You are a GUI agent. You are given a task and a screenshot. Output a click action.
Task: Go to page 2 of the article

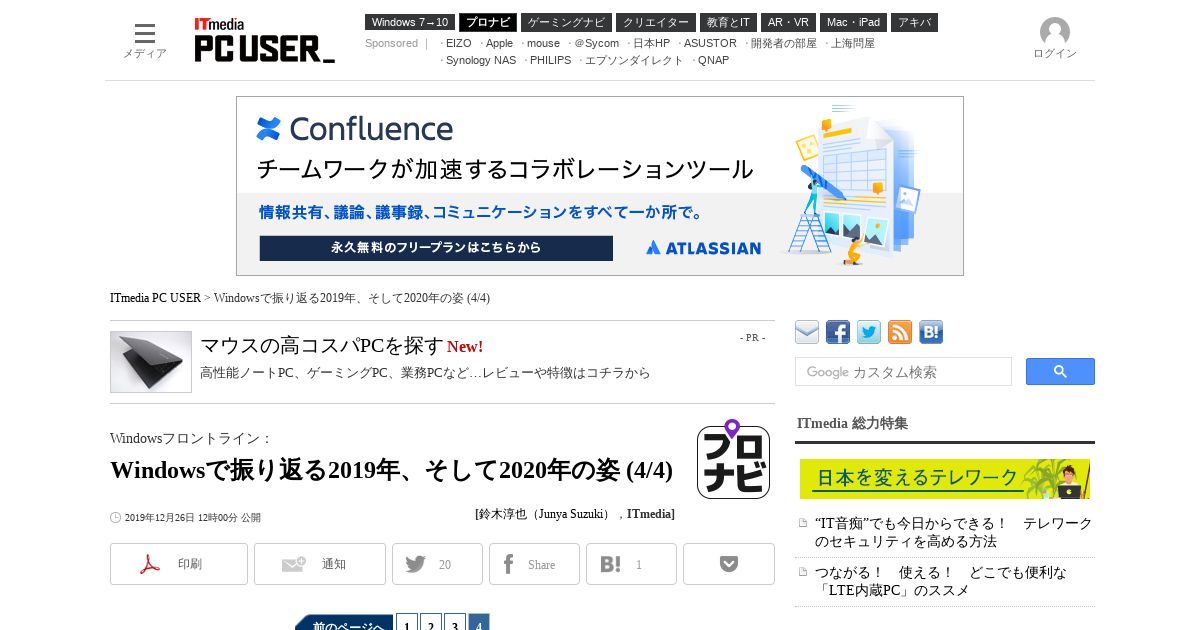pyautogui.click(x=431, y=623)
